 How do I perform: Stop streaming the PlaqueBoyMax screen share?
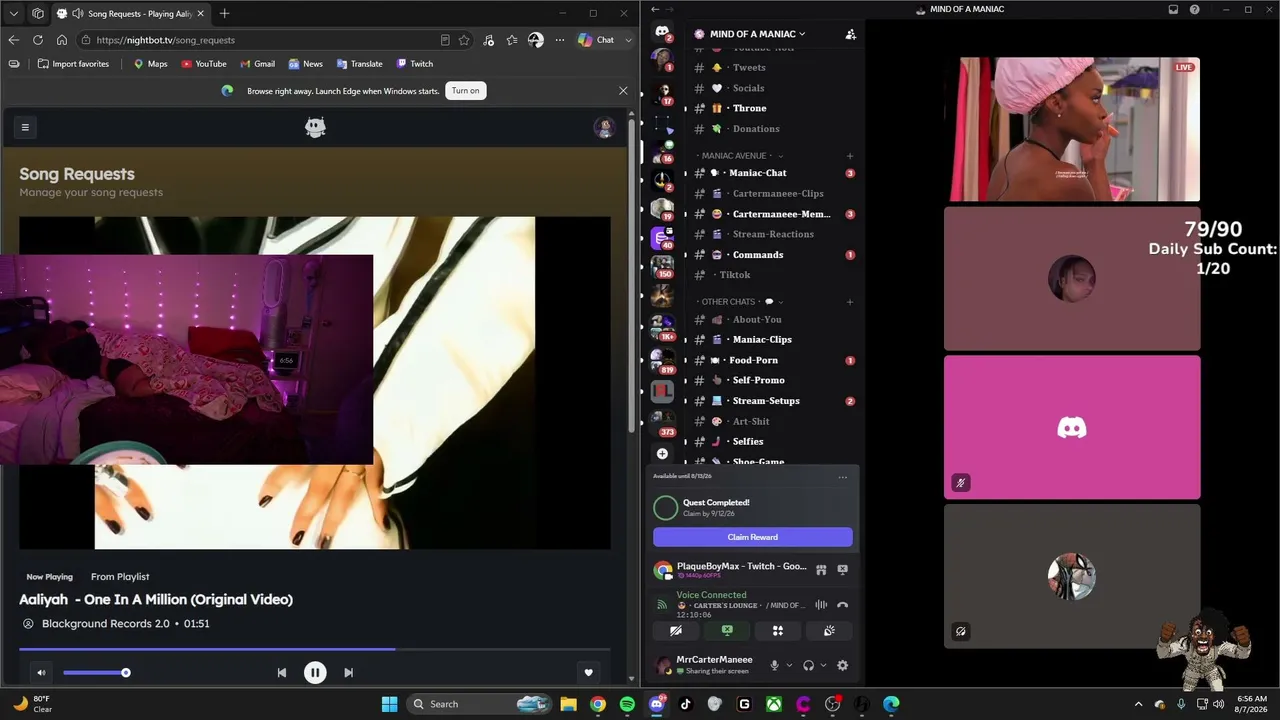pos(842,570)
